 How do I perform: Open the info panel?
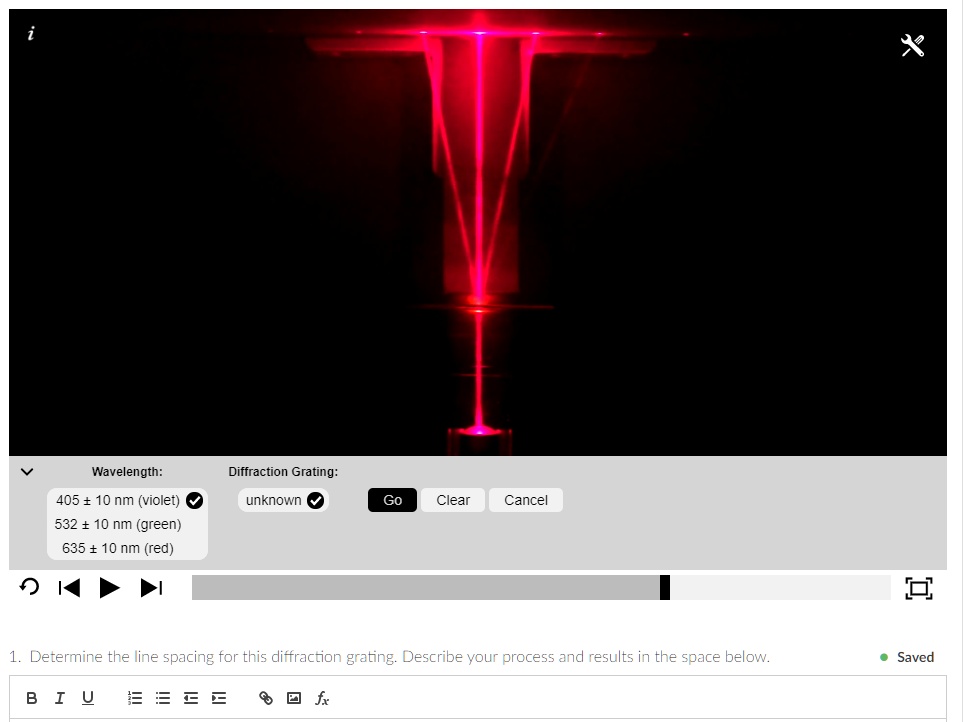coord(30,33)
